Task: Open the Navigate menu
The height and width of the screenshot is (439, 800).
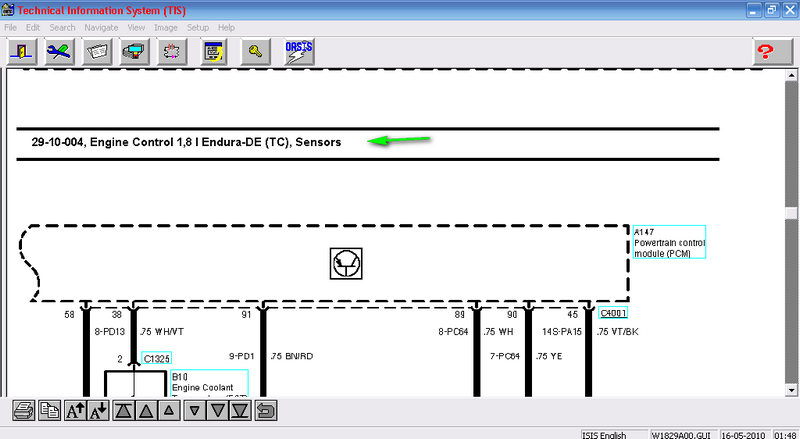Action: pos(101,27)
